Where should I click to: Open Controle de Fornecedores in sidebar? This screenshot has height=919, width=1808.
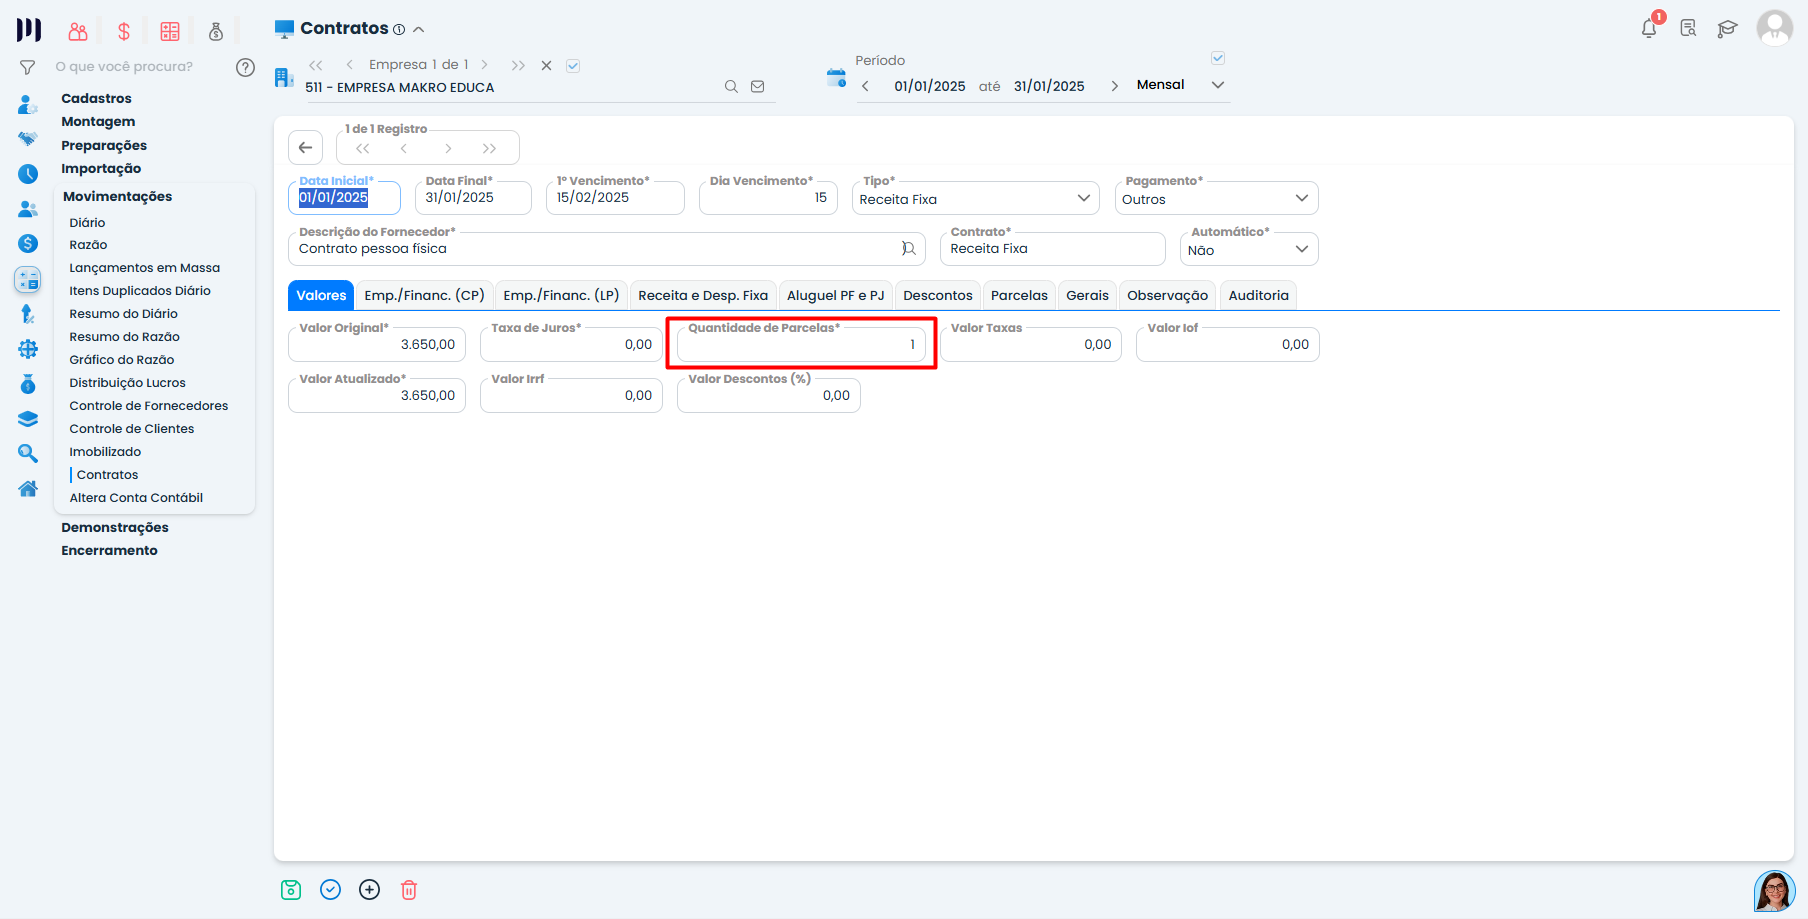[148, 406]
